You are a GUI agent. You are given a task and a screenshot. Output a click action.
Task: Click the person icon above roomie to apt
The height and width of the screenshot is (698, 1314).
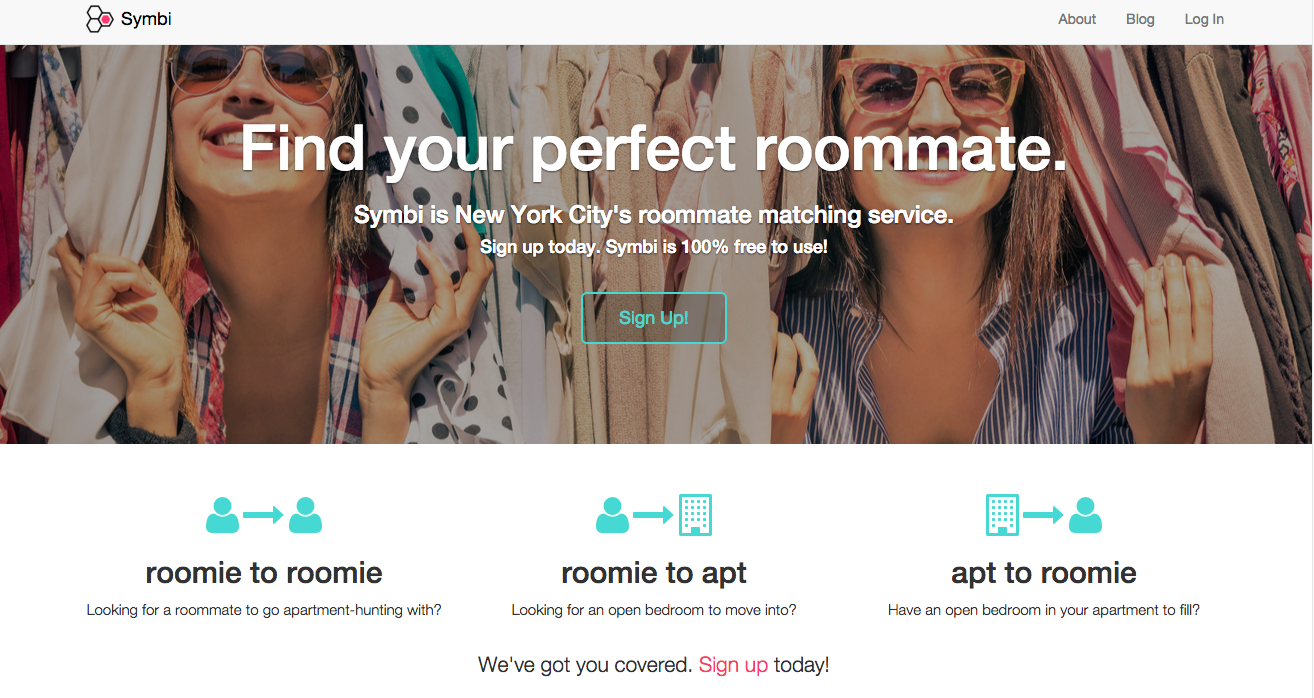point(612,515)
